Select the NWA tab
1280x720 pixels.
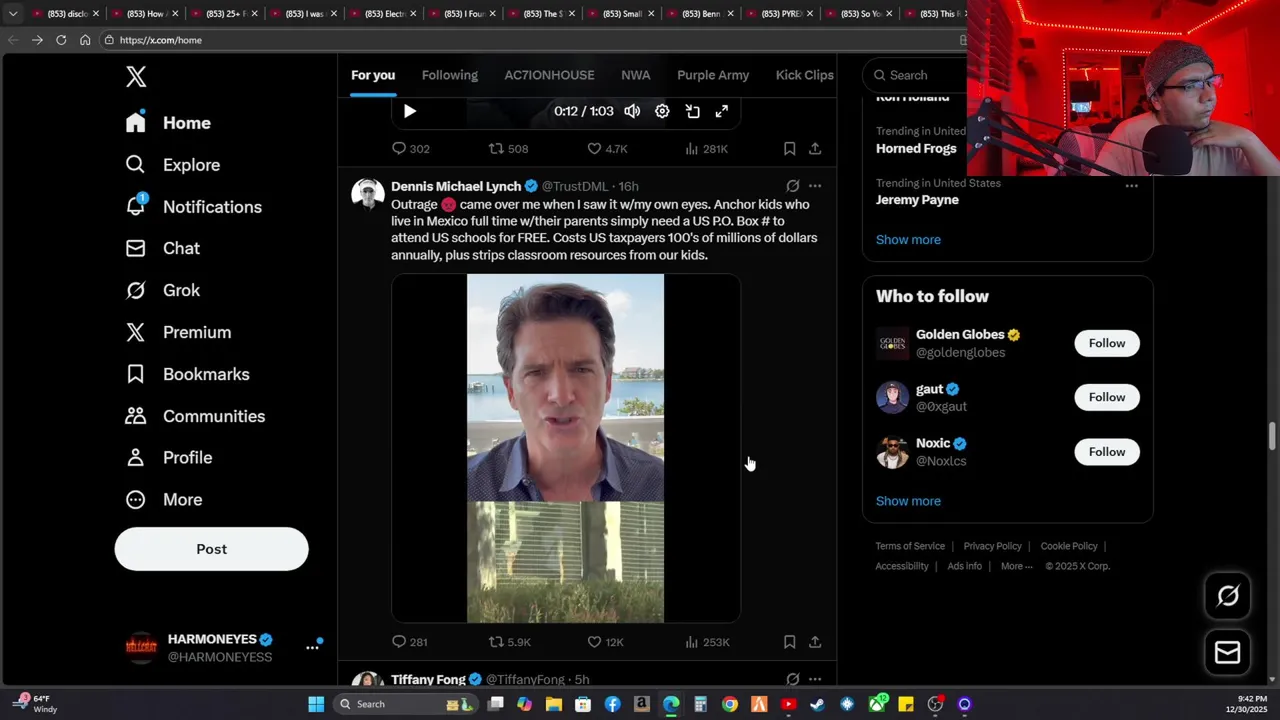click(636, 75)
